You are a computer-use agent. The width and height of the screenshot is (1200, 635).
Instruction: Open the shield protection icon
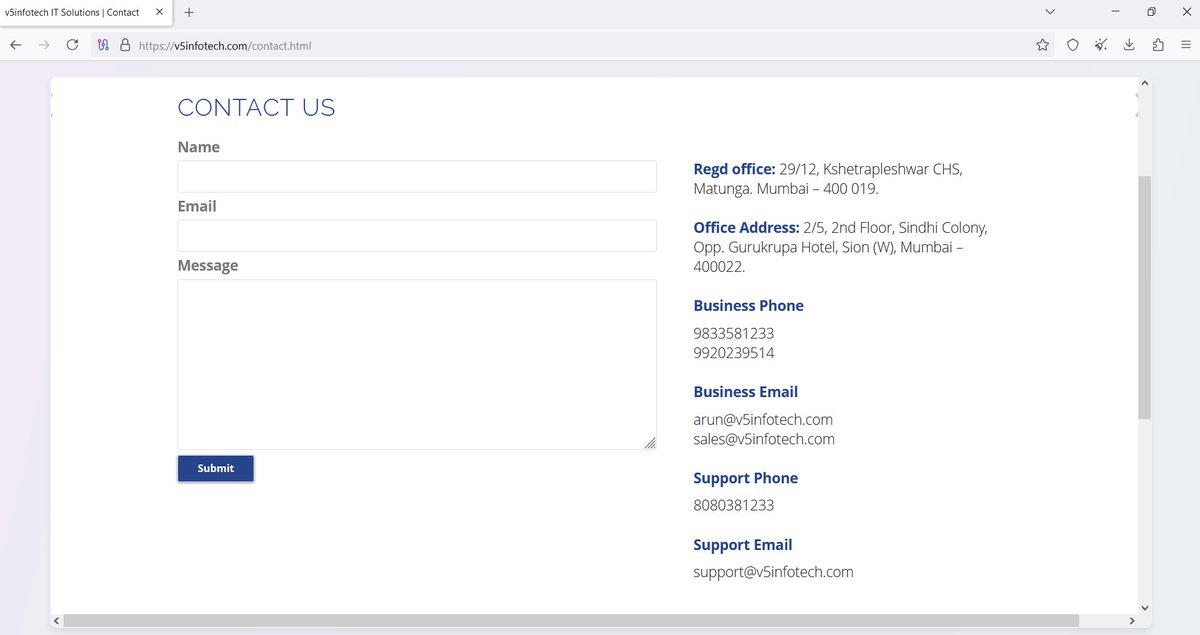click(x=1072, y=45)
